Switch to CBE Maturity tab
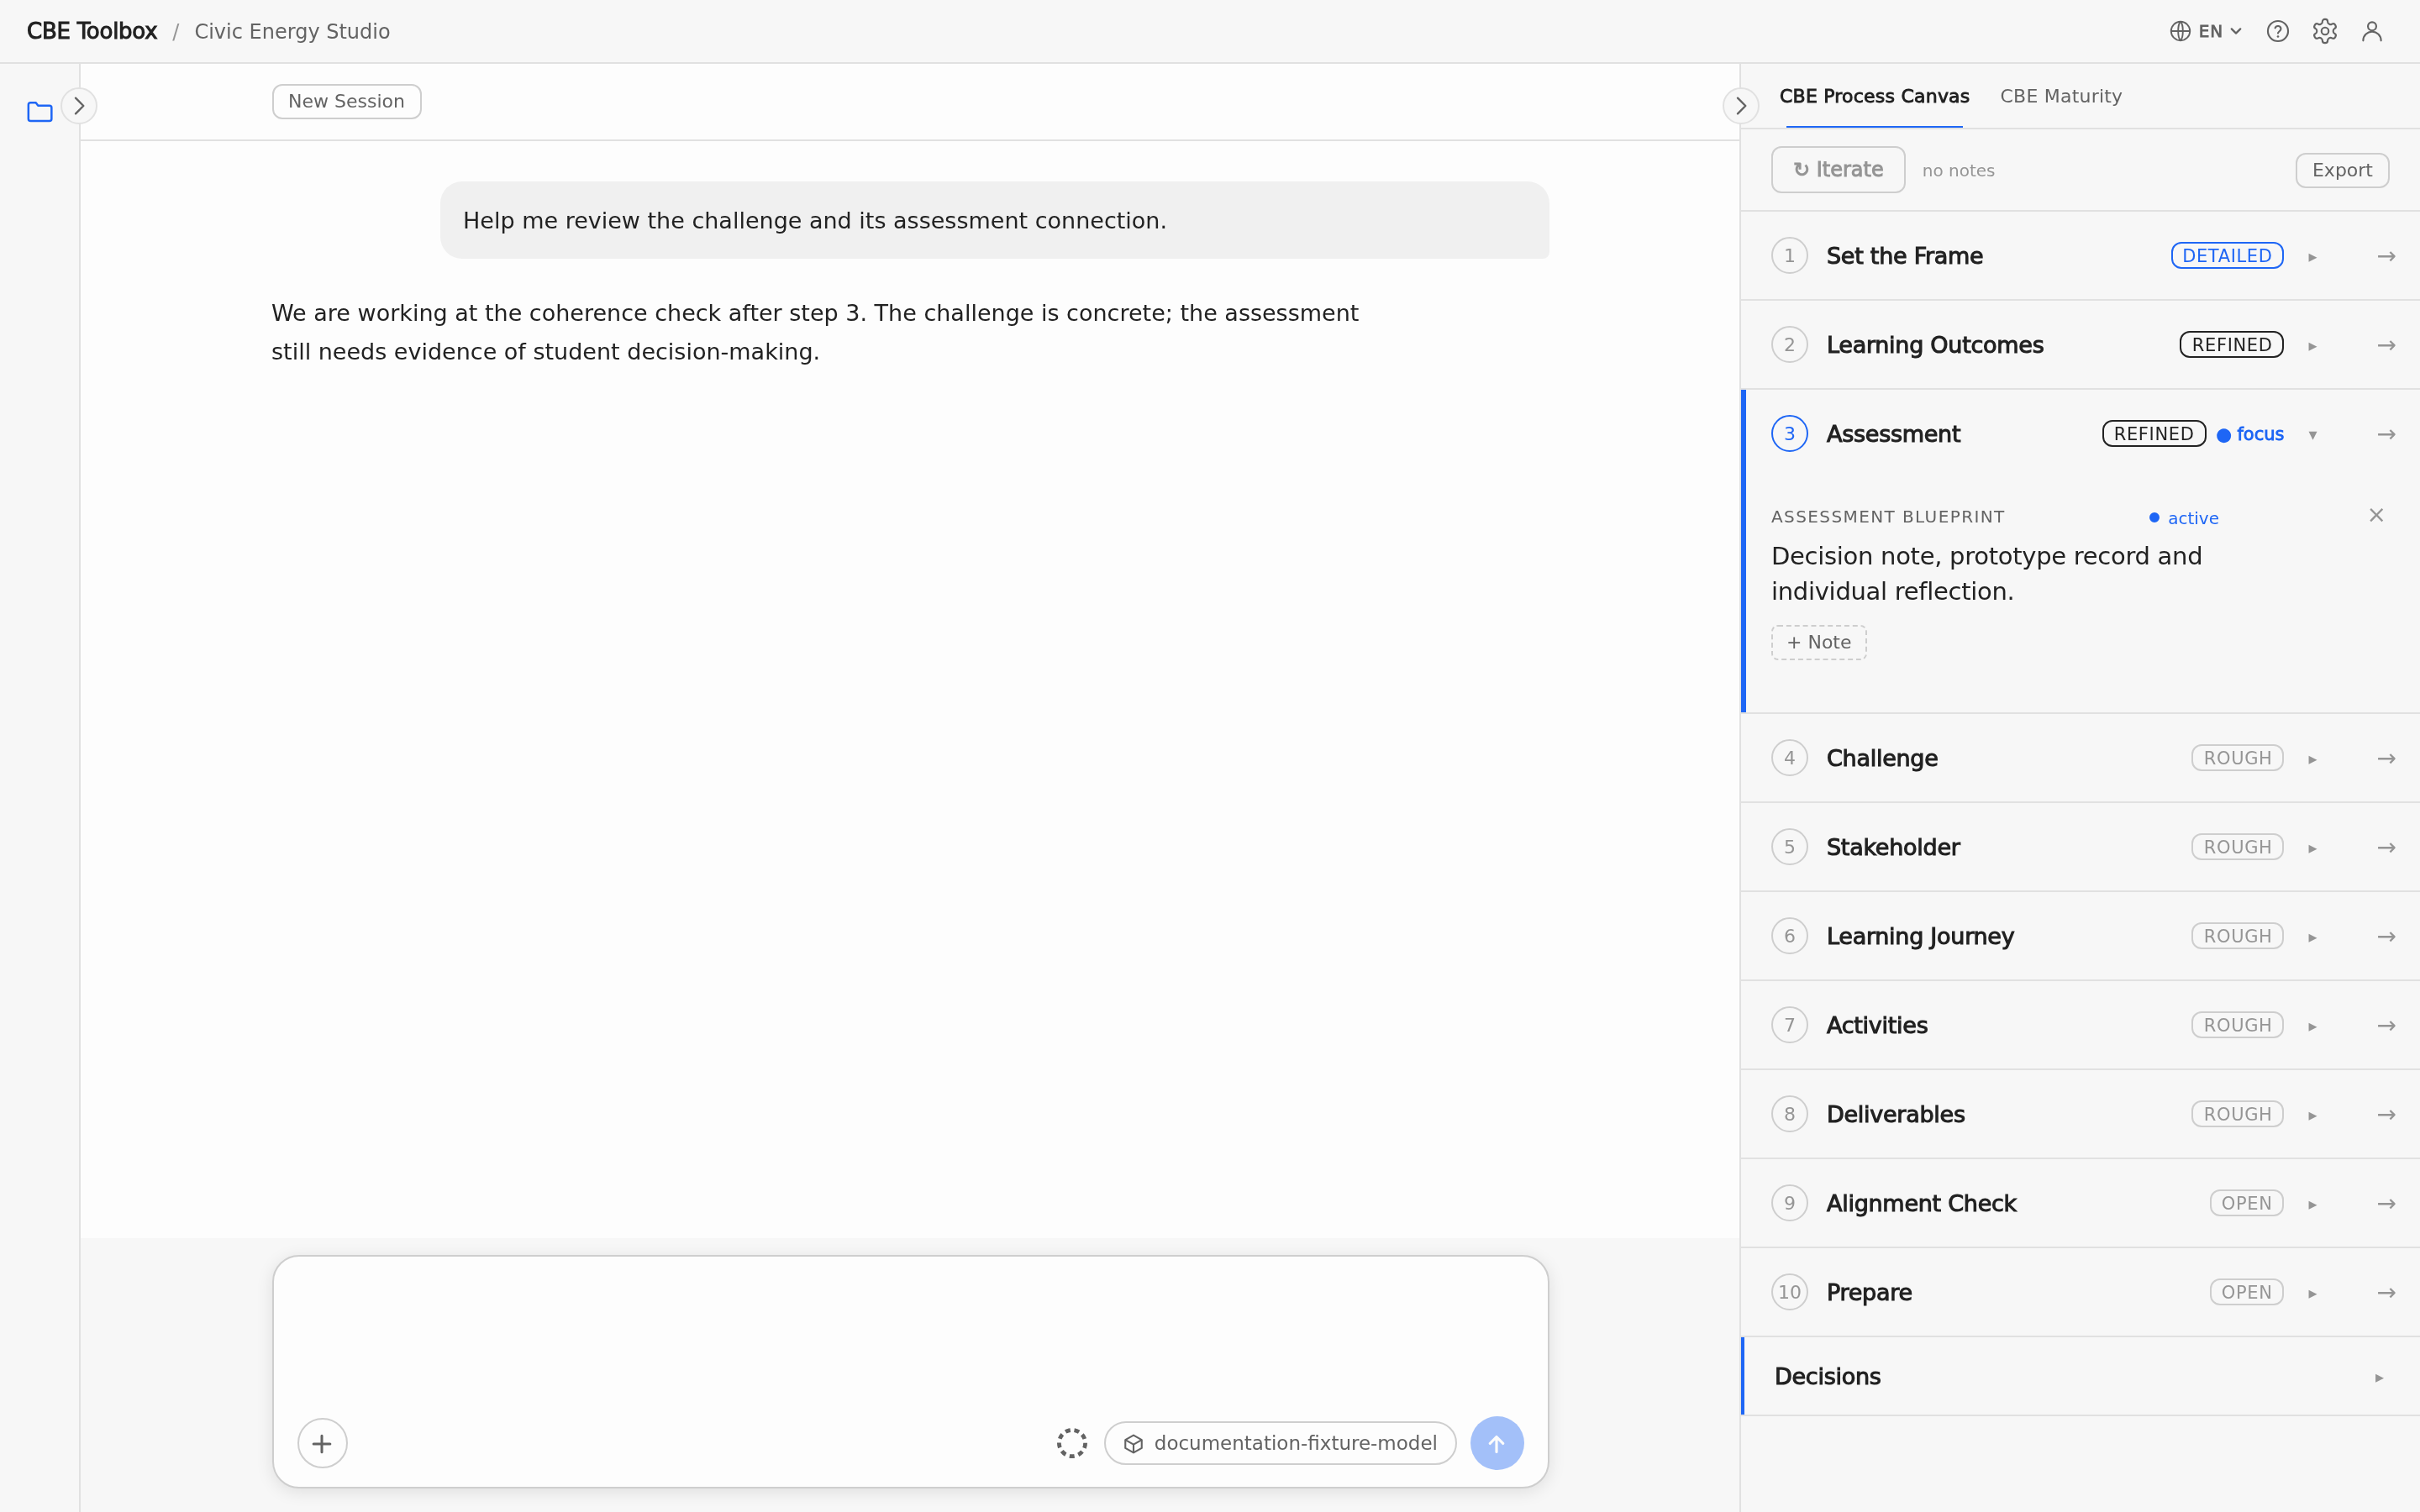This screenshot has height=1512, width=2420. (2060, 96)
